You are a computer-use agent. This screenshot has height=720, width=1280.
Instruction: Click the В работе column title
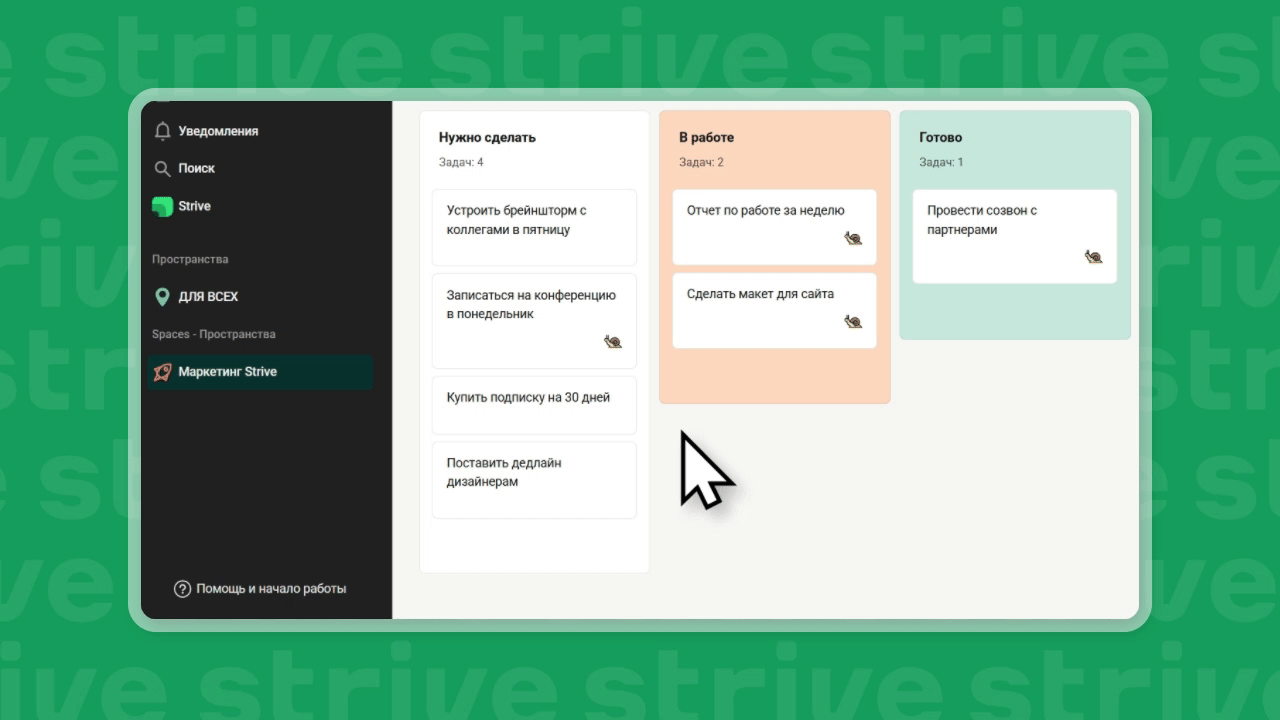(x=706, y=138)
